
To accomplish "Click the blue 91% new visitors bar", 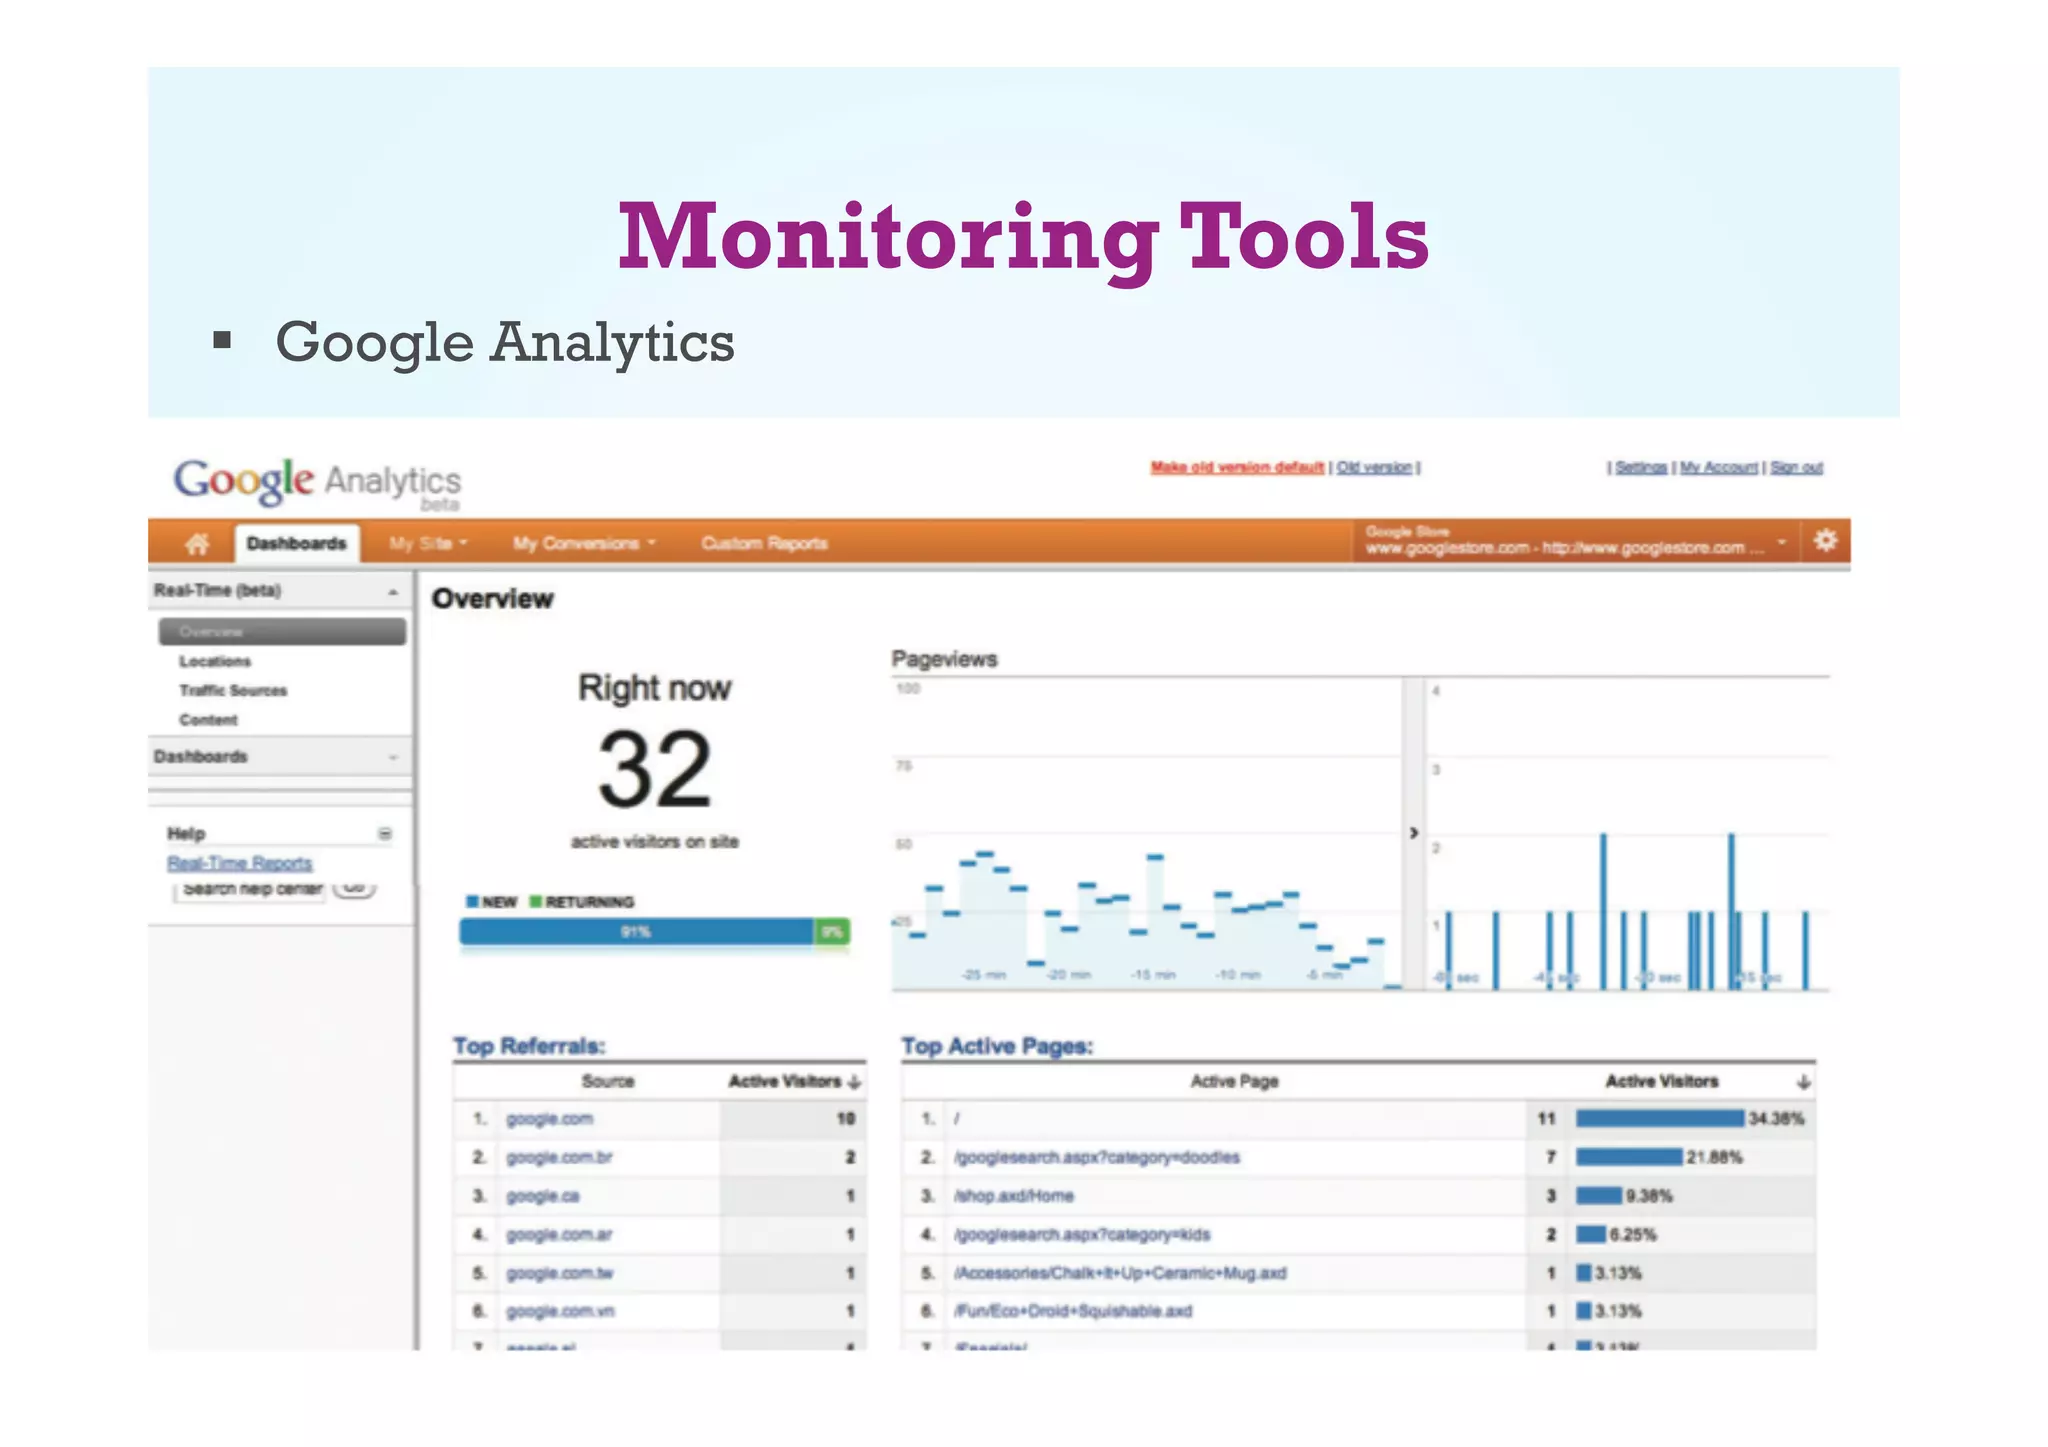I will click(637, 931).
